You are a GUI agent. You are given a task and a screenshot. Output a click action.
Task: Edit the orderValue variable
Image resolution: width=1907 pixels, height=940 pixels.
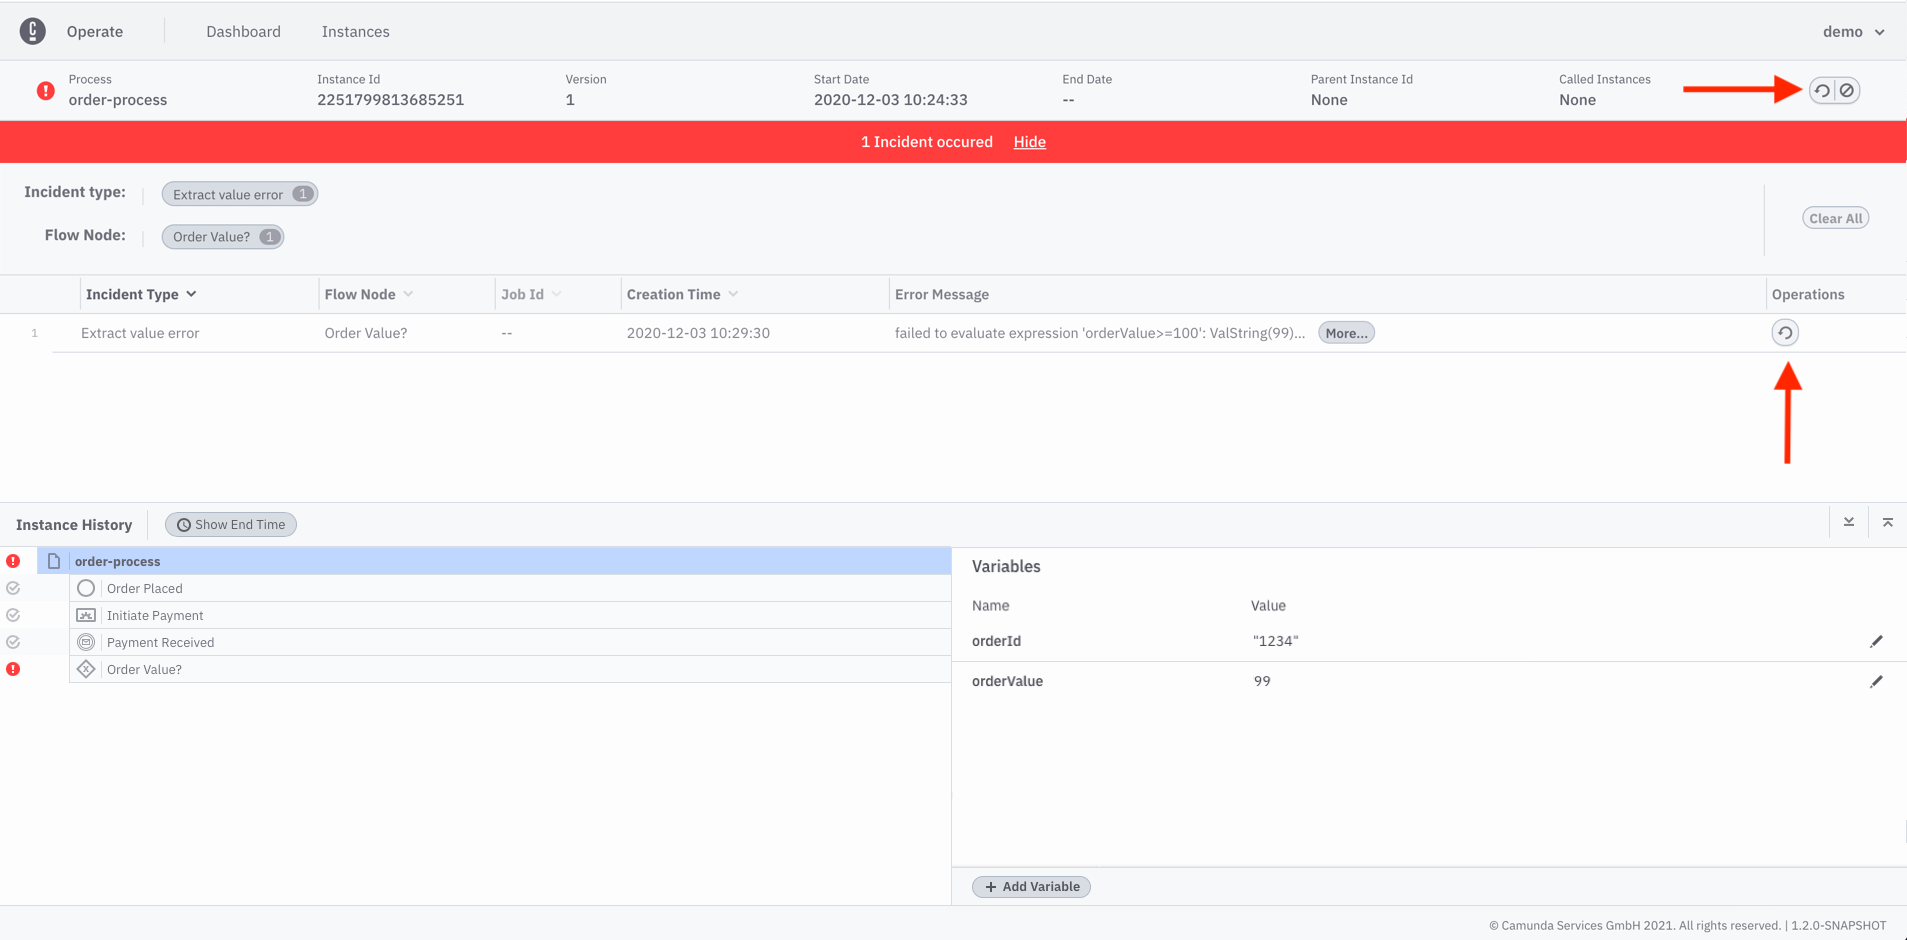(x=1876, y=682)
